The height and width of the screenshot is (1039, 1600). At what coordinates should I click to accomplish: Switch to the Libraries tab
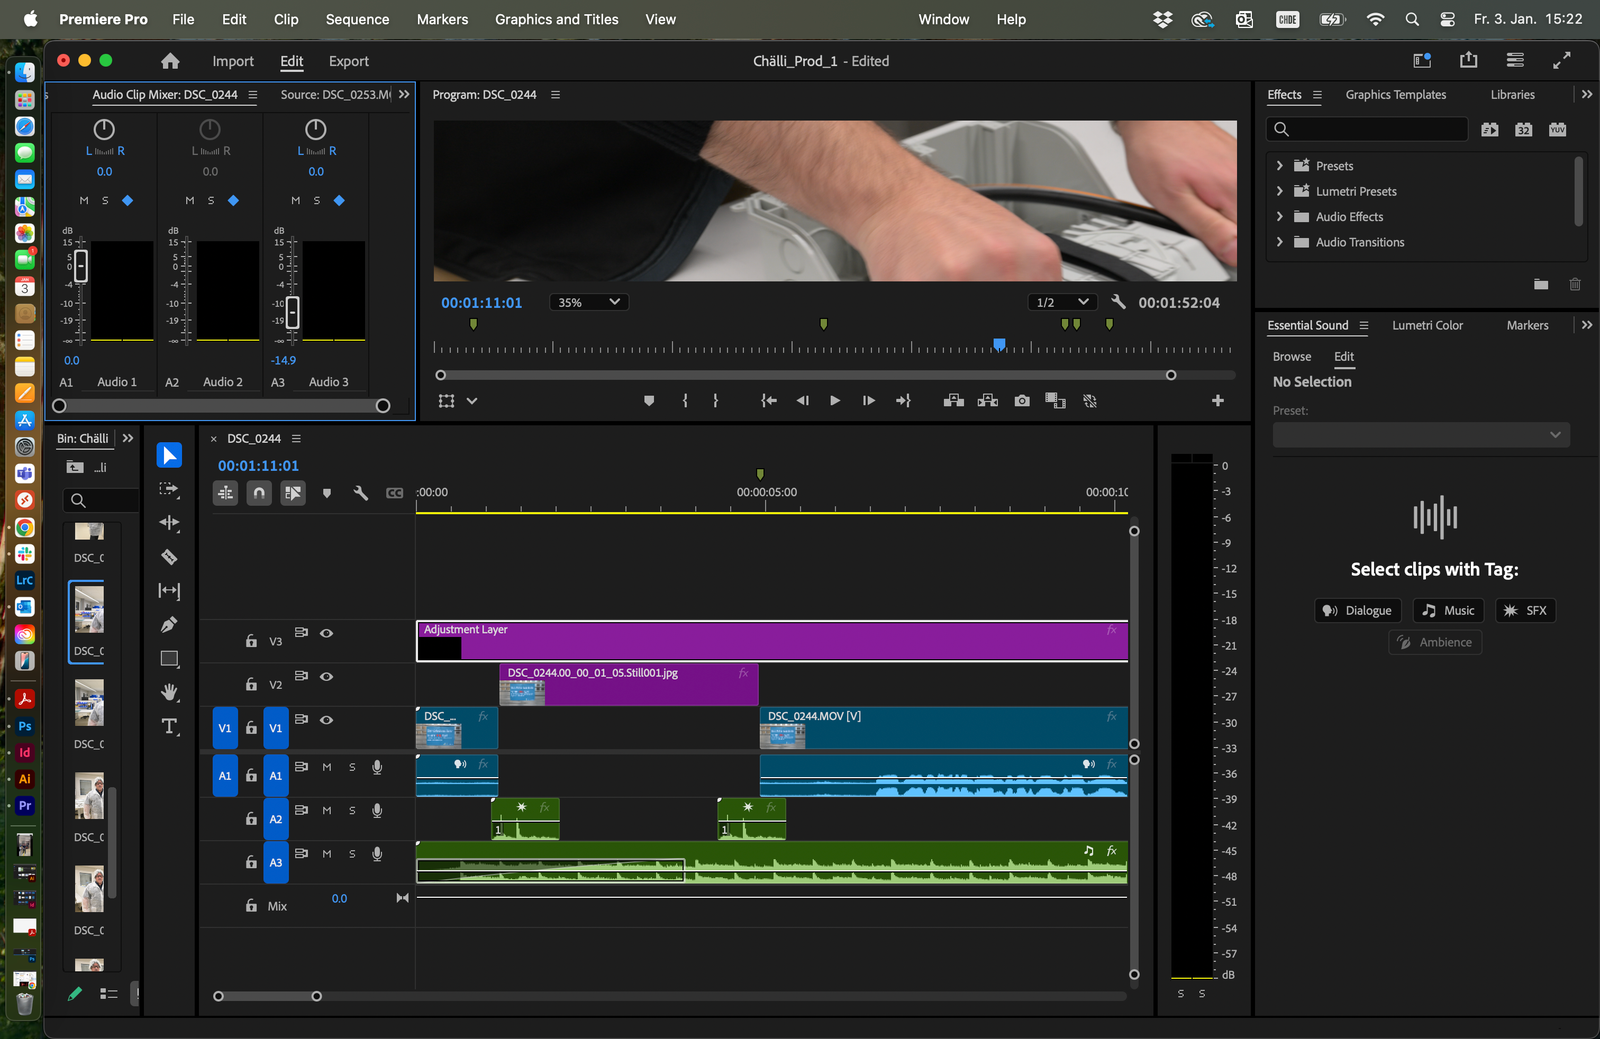point(1512,95)
